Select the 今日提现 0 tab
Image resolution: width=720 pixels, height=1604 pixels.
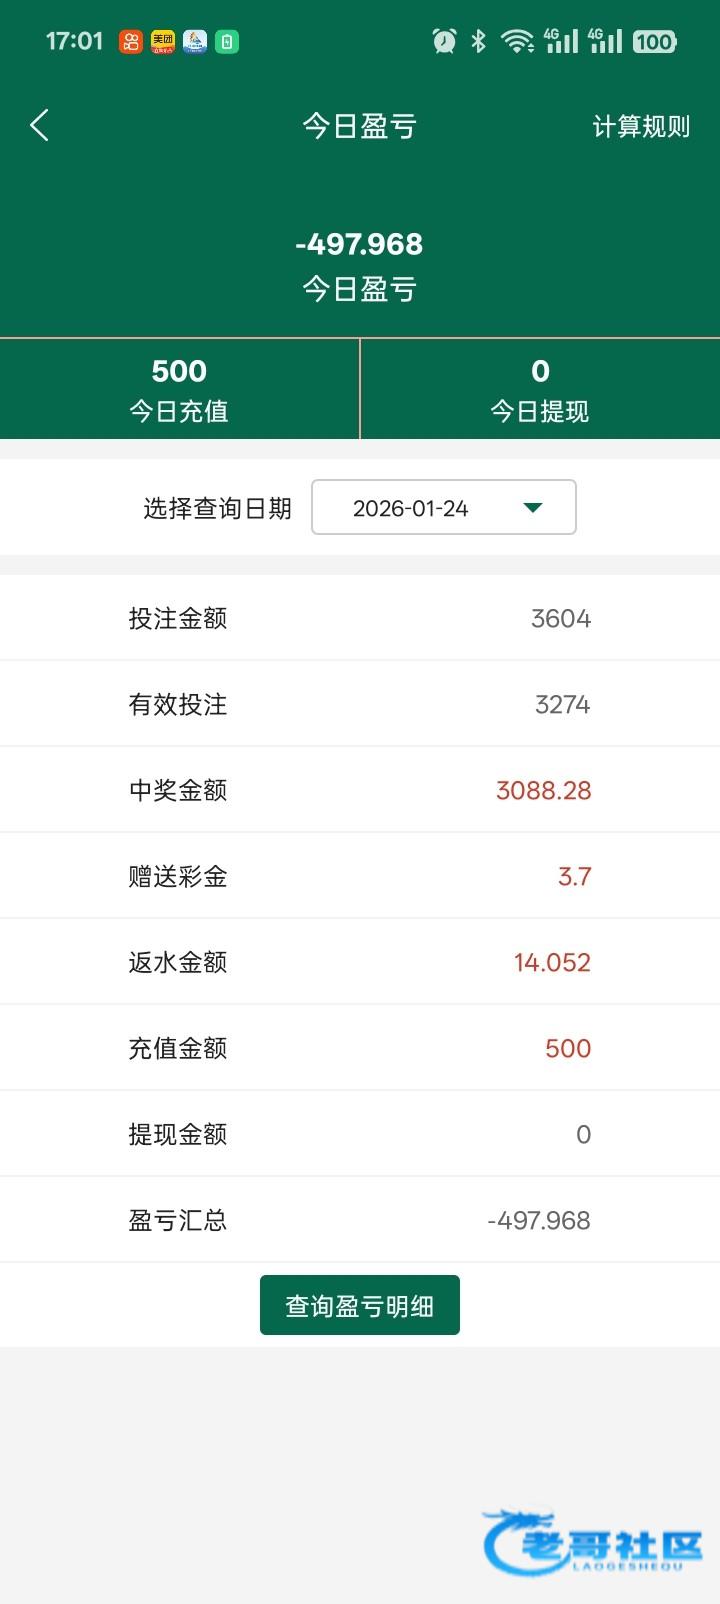pyautogui.click(x=540, y=389)
